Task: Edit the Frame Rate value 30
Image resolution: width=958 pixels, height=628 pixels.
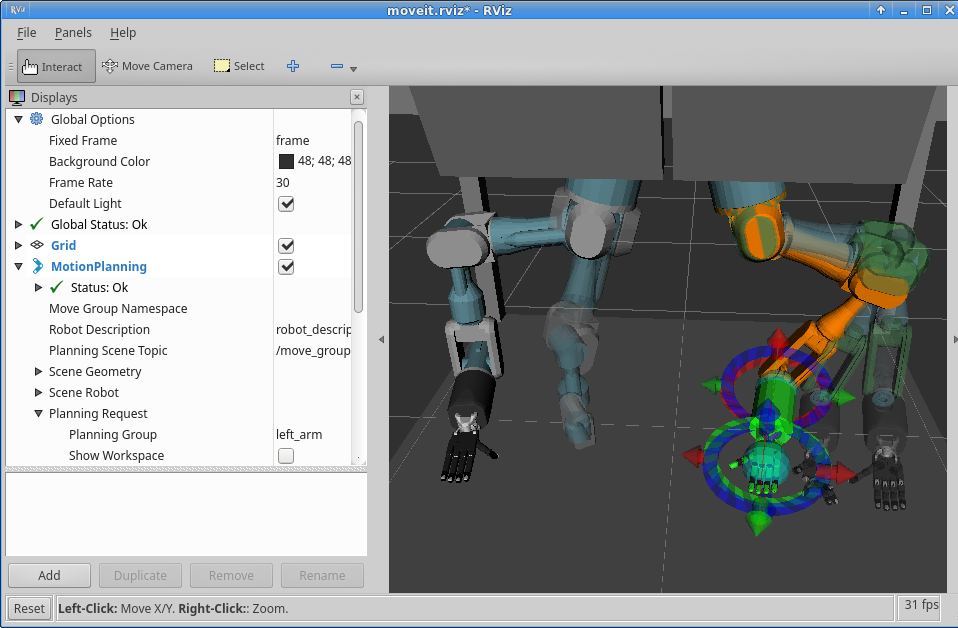Action: tap(283, 183)
